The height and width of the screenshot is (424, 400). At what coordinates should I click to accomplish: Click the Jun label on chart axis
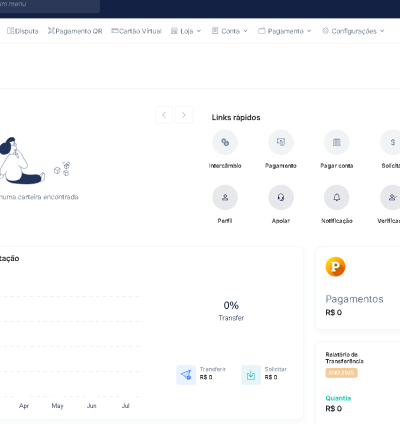coord(92,406)
